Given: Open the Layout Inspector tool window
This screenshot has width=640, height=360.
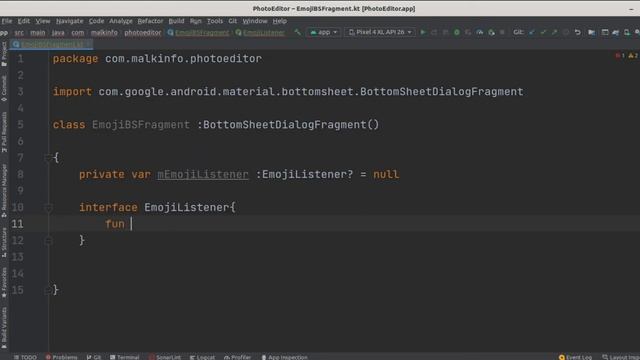Looking at the screenshot, I should point(620,357).
